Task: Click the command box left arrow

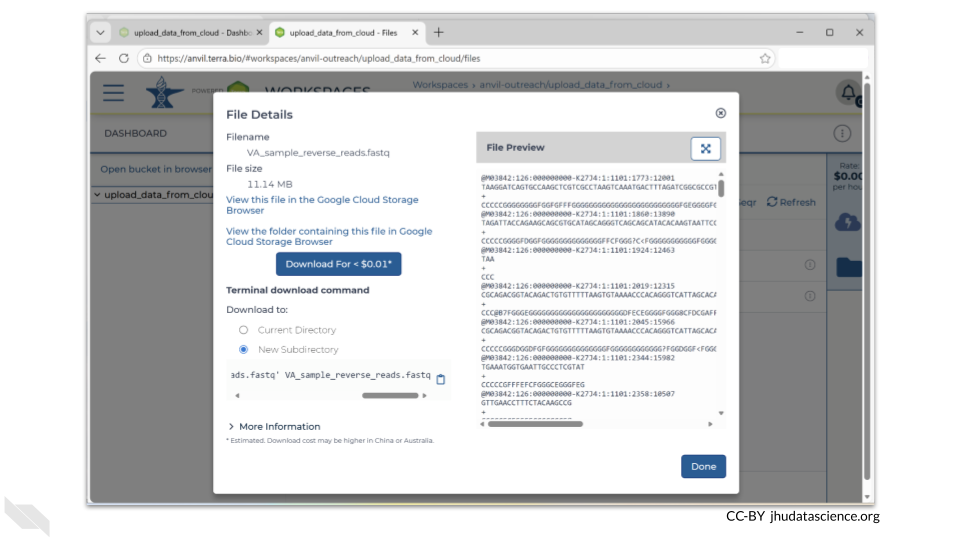Action: (238, 396)
